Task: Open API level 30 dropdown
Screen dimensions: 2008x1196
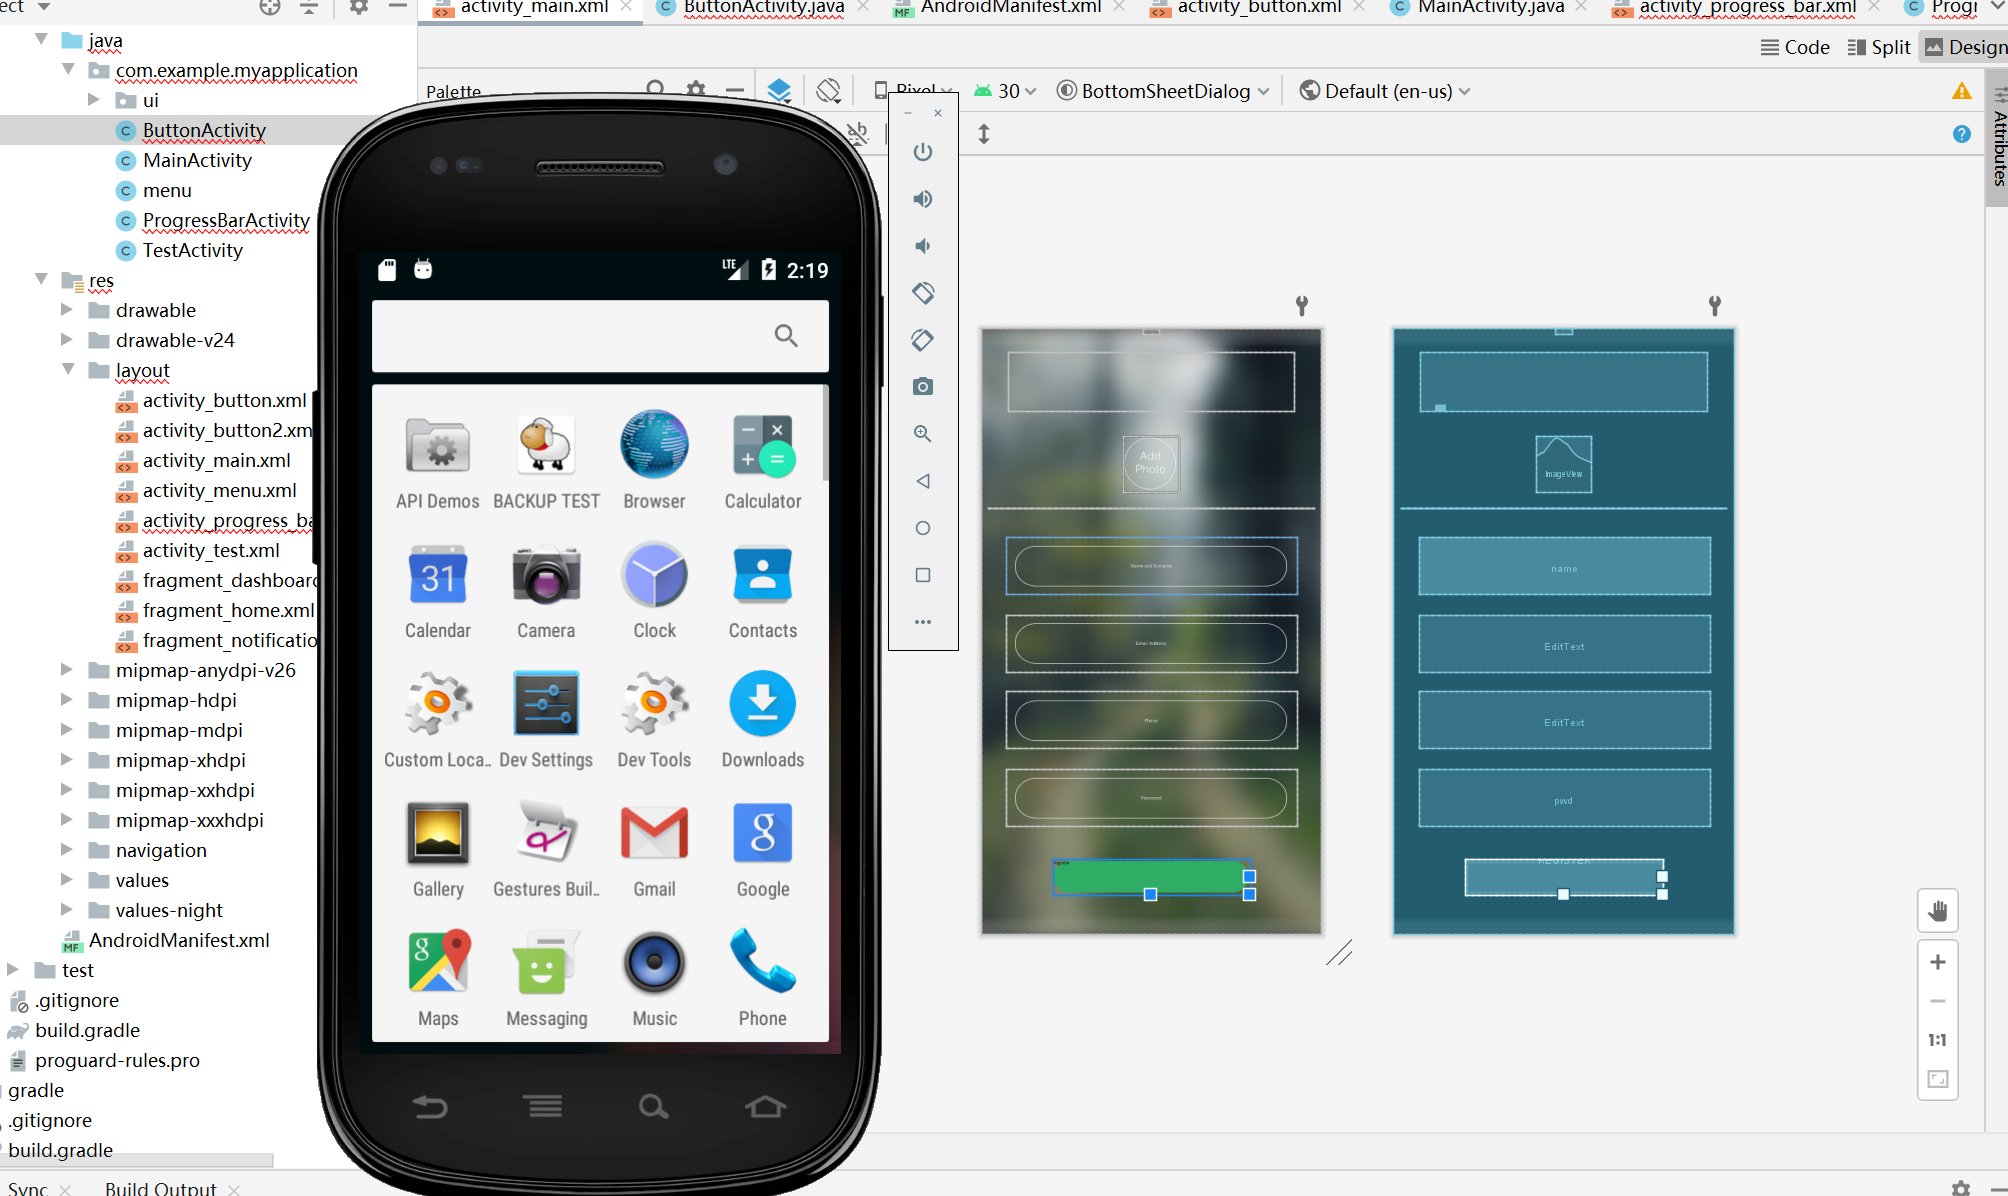Action: click(1005, 91)
